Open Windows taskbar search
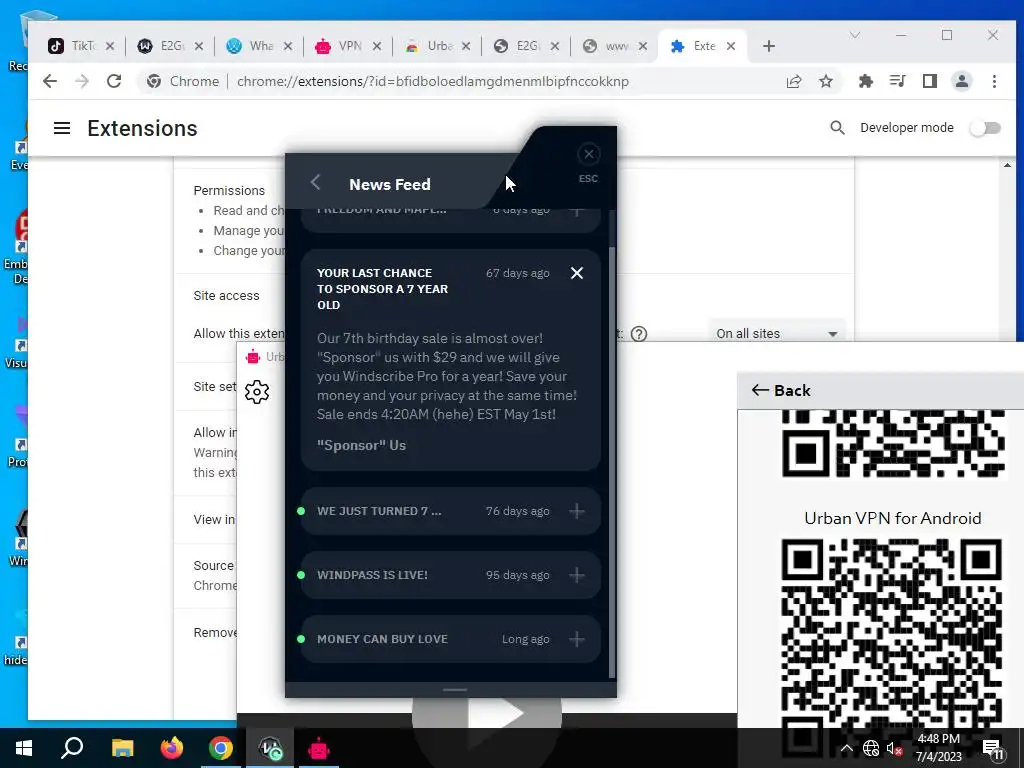Screen dimensions: 1024x768 point(72,748)
